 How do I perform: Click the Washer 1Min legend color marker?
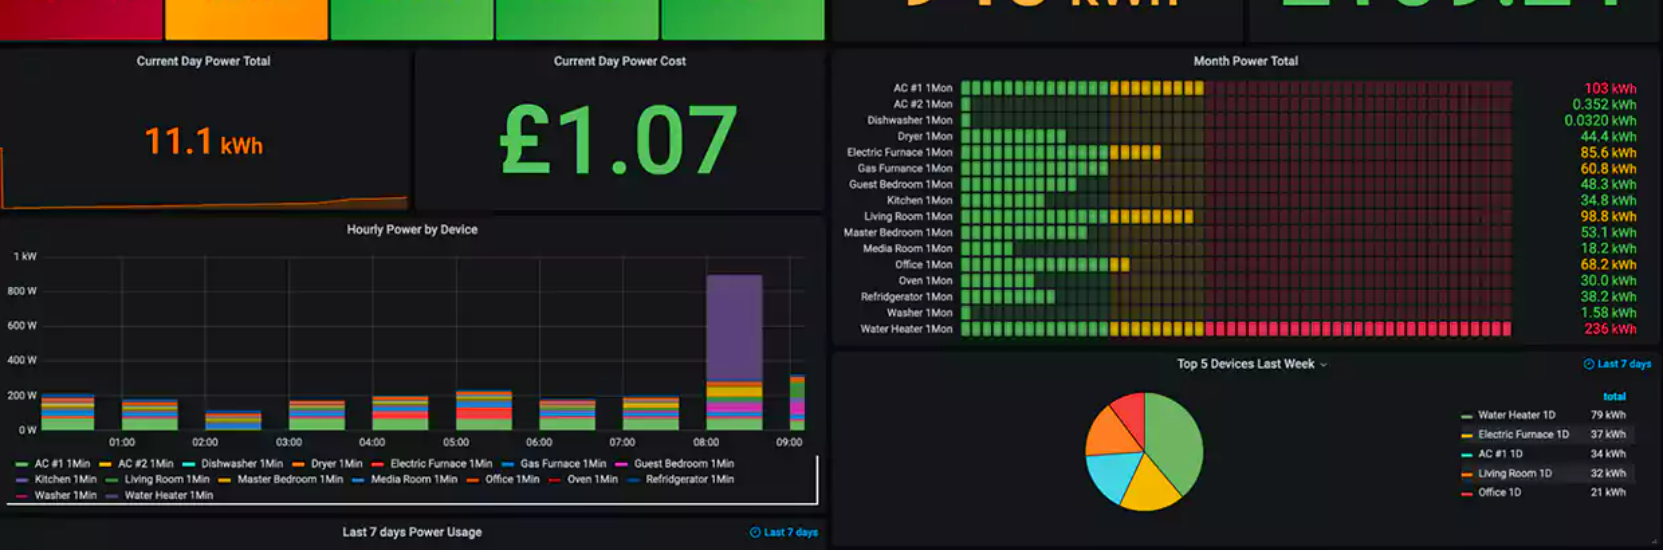(22, 496)
